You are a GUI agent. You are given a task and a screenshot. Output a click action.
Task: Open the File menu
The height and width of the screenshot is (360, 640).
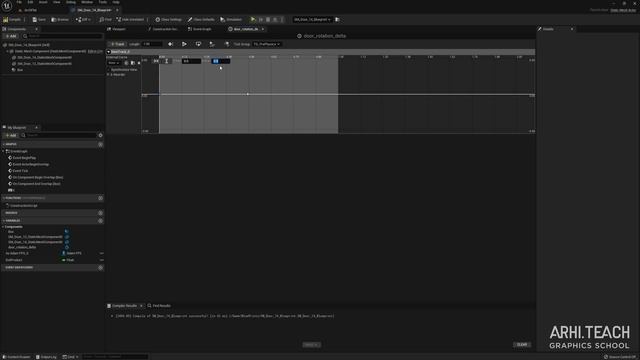click(x=19, y=2)
